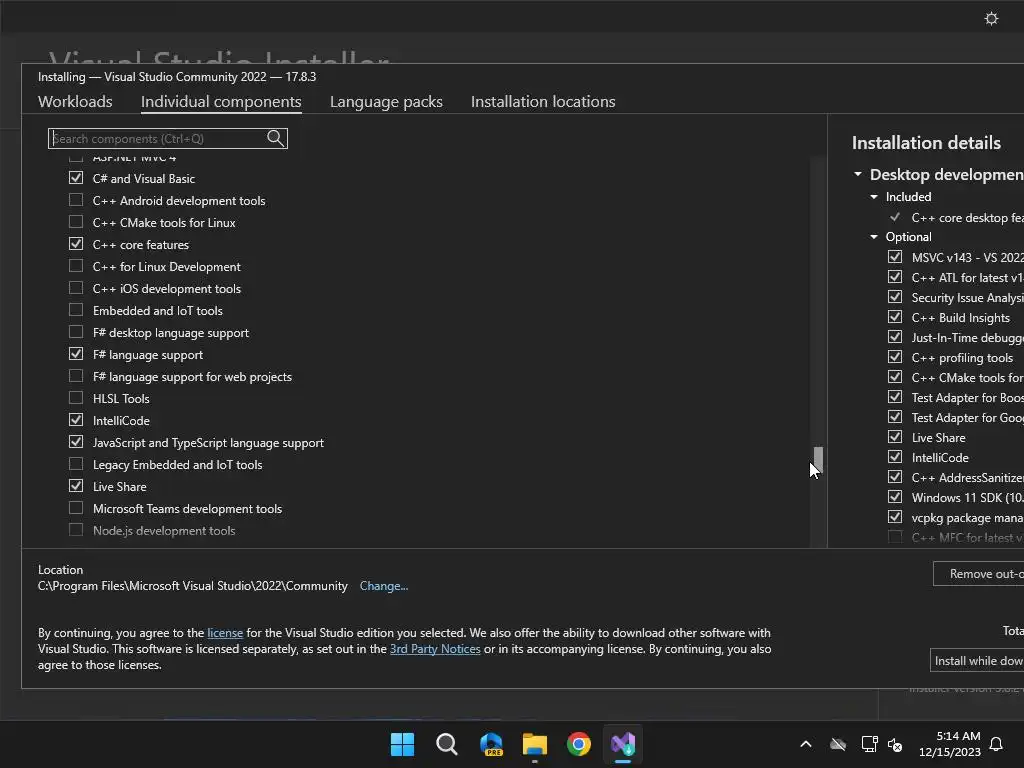Toggle C++ core features checkbox
Viewport: 1024px width, 768px height.
[76, 244]
